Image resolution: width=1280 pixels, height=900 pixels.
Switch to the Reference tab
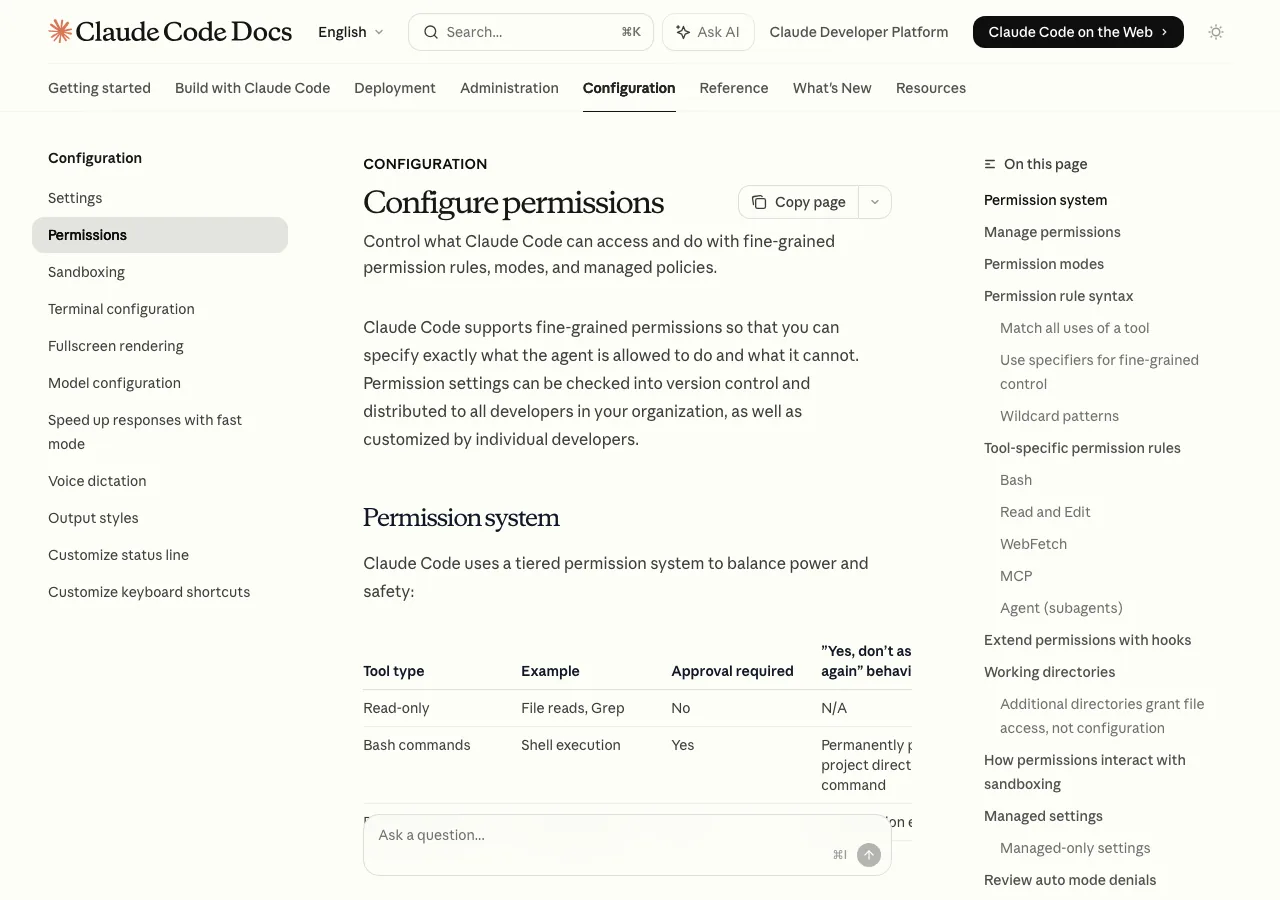pyautogui.click(x=734, y=88)
